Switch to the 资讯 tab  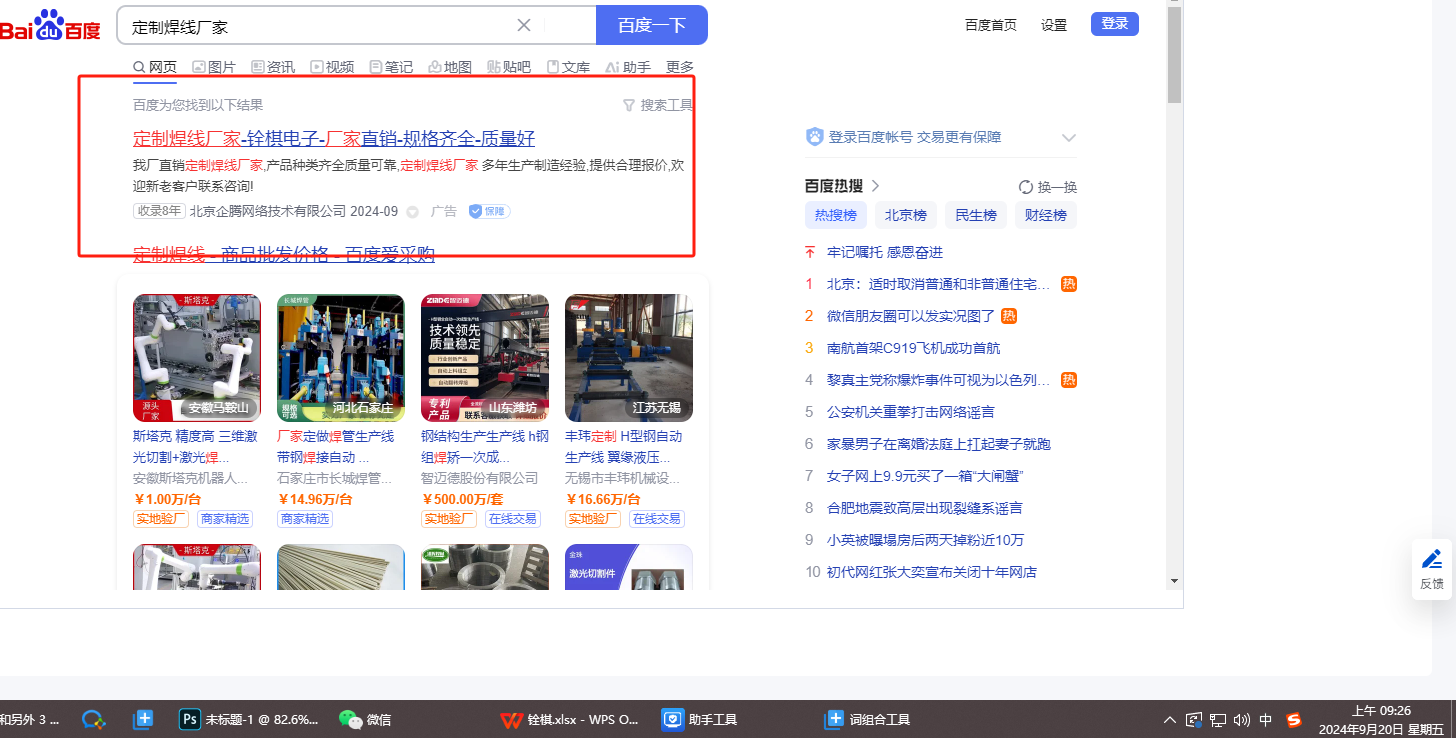tap(273, 67)
